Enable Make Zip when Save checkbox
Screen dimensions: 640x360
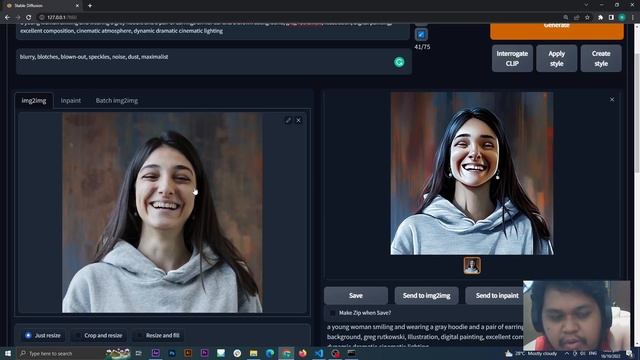point(333,313)
